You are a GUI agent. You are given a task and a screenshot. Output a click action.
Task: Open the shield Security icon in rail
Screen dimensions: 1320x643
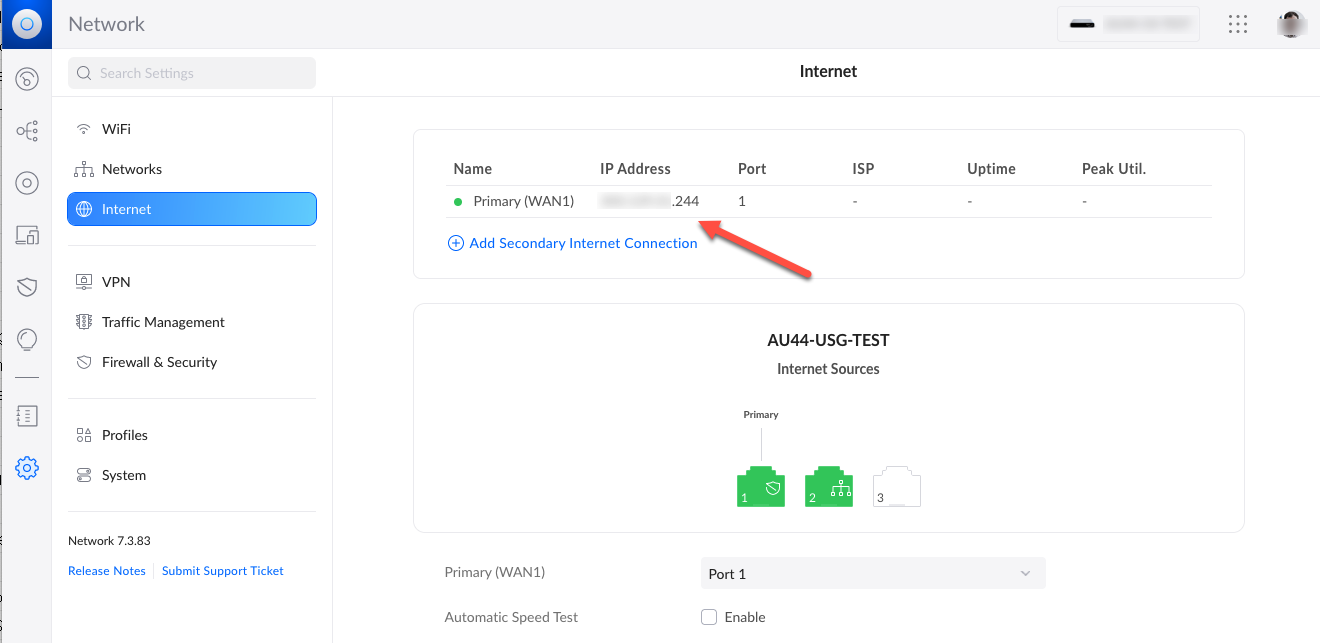(27, 288)
